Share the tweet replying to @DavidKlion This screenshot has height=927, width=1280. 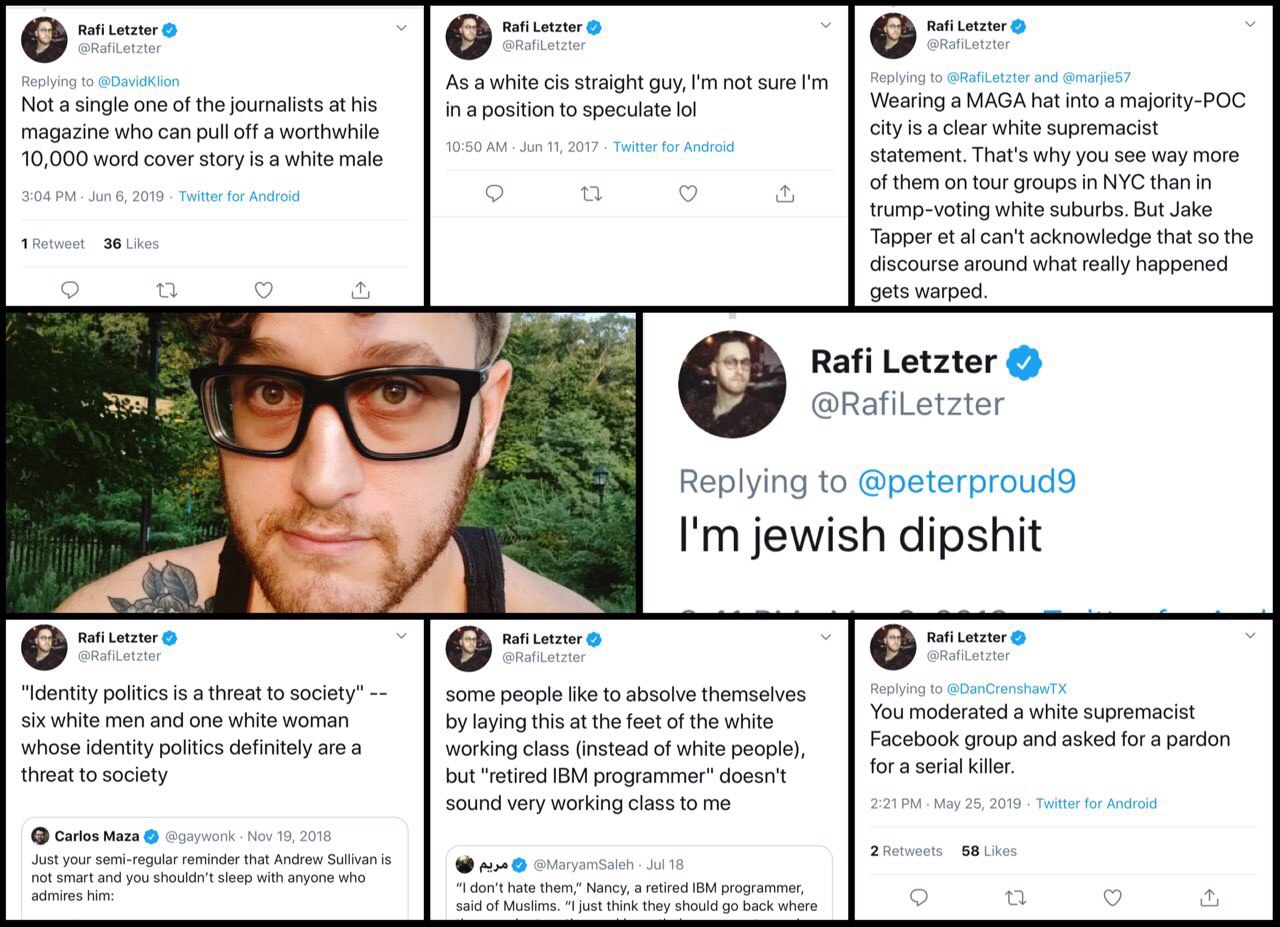point(361,290)
